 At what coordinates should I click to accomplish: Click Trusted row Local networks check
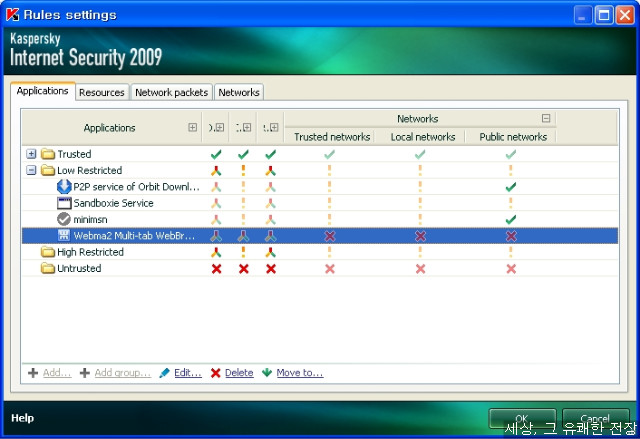pos(420,154)
